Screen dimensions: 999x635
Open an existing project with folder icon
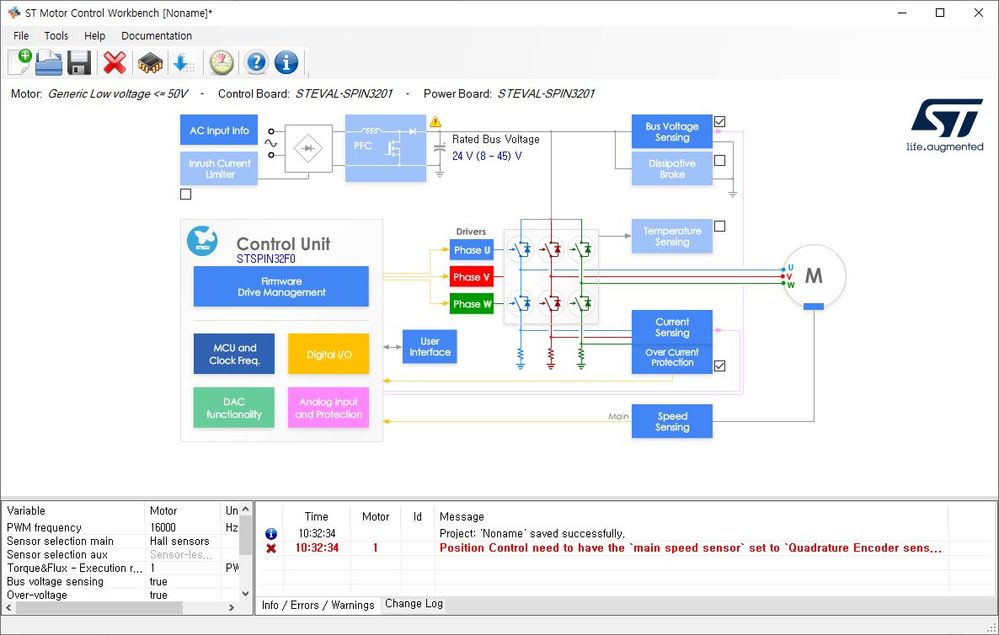coord(49,62)
